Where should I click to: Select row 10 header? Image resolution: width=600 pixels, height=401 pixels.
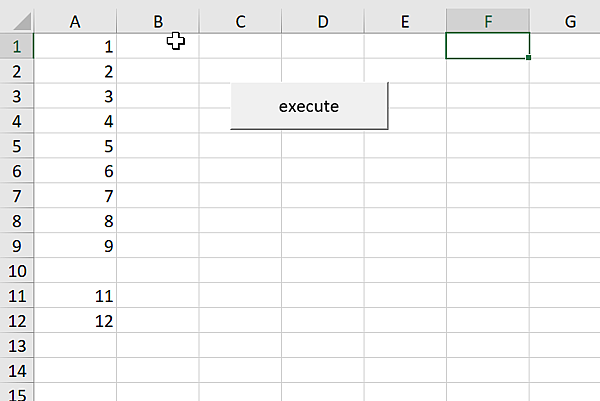click(x=16, y=271)
